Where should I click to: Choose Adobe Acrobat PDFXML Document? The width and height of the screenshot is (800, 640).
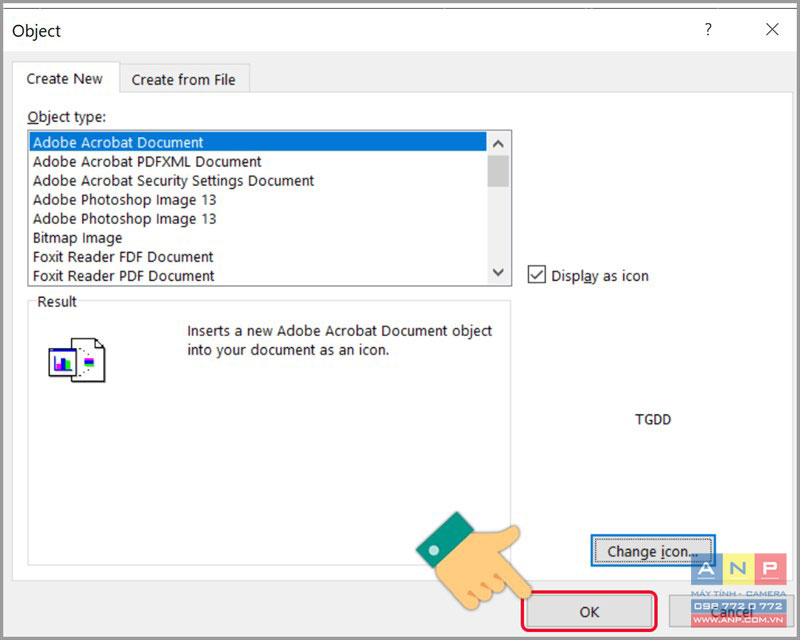point(258,161)
